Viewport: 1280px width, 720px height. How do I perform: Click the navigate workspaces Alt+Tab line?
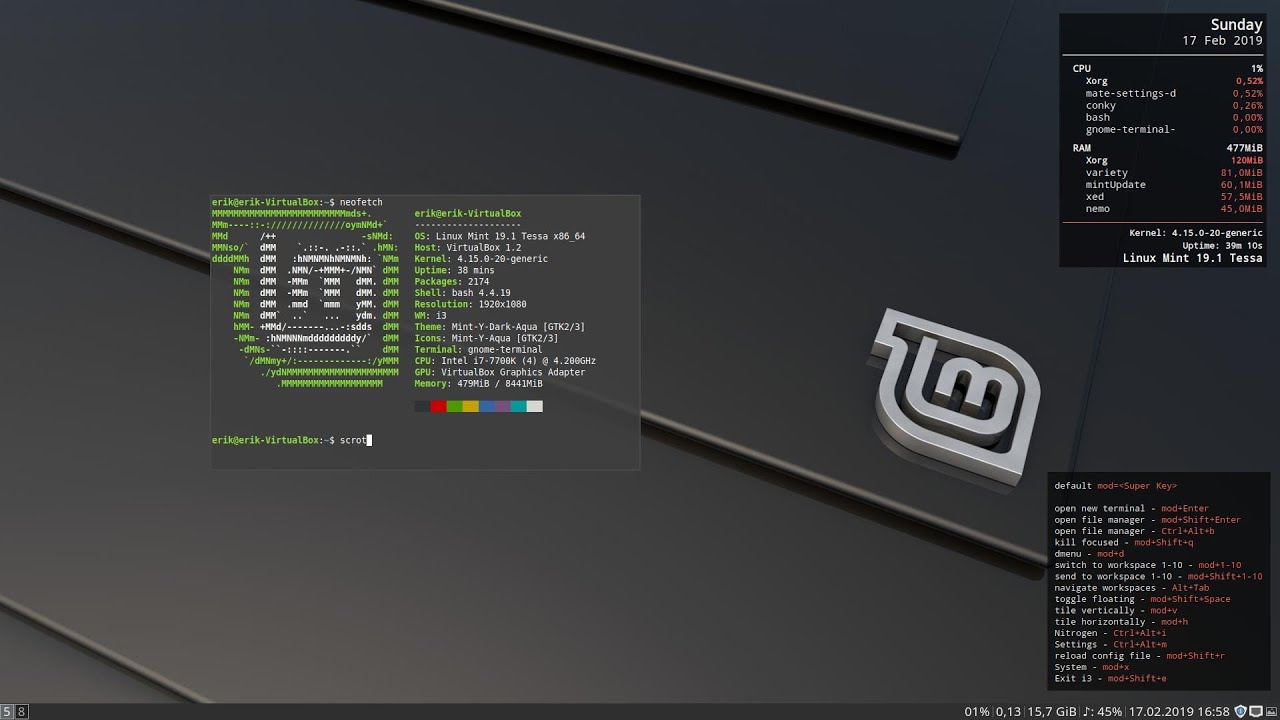tap(1131, 588)
